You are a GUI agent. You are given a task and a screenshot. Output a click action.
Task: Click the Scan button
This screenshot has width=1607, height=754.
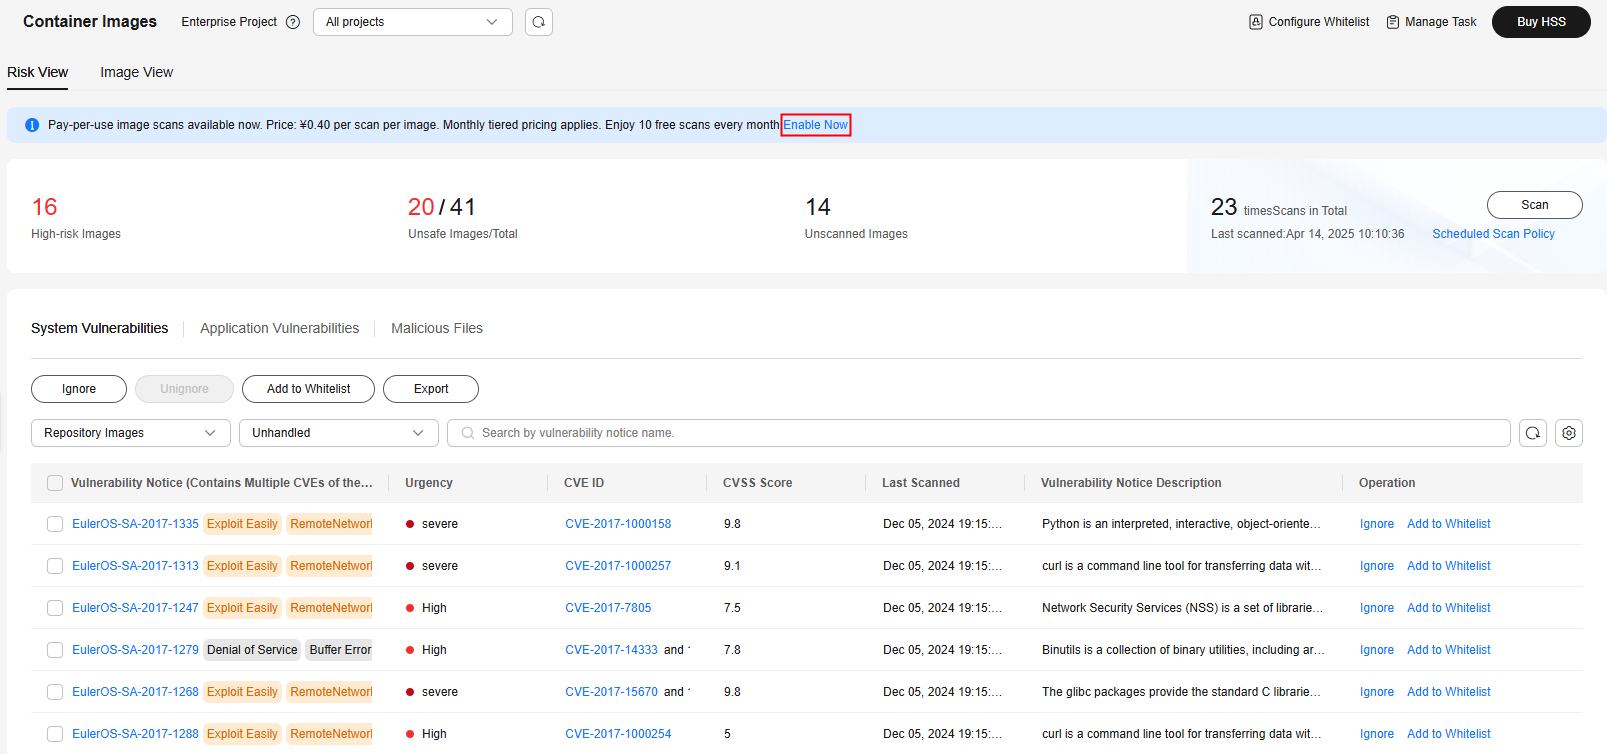point(1535,205)
